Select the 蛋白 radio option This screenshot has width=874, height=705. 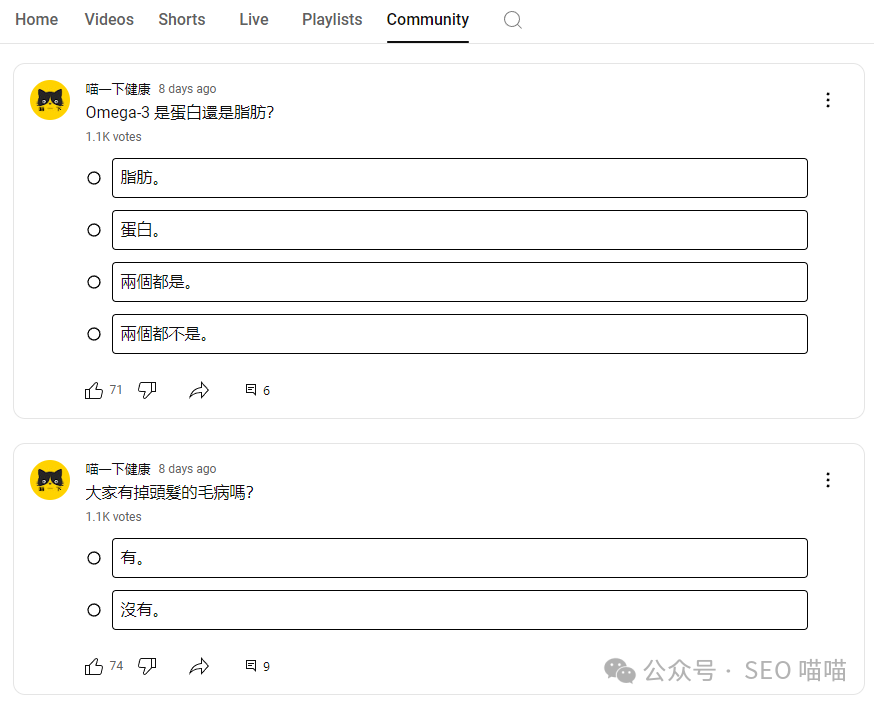[94, 230]
